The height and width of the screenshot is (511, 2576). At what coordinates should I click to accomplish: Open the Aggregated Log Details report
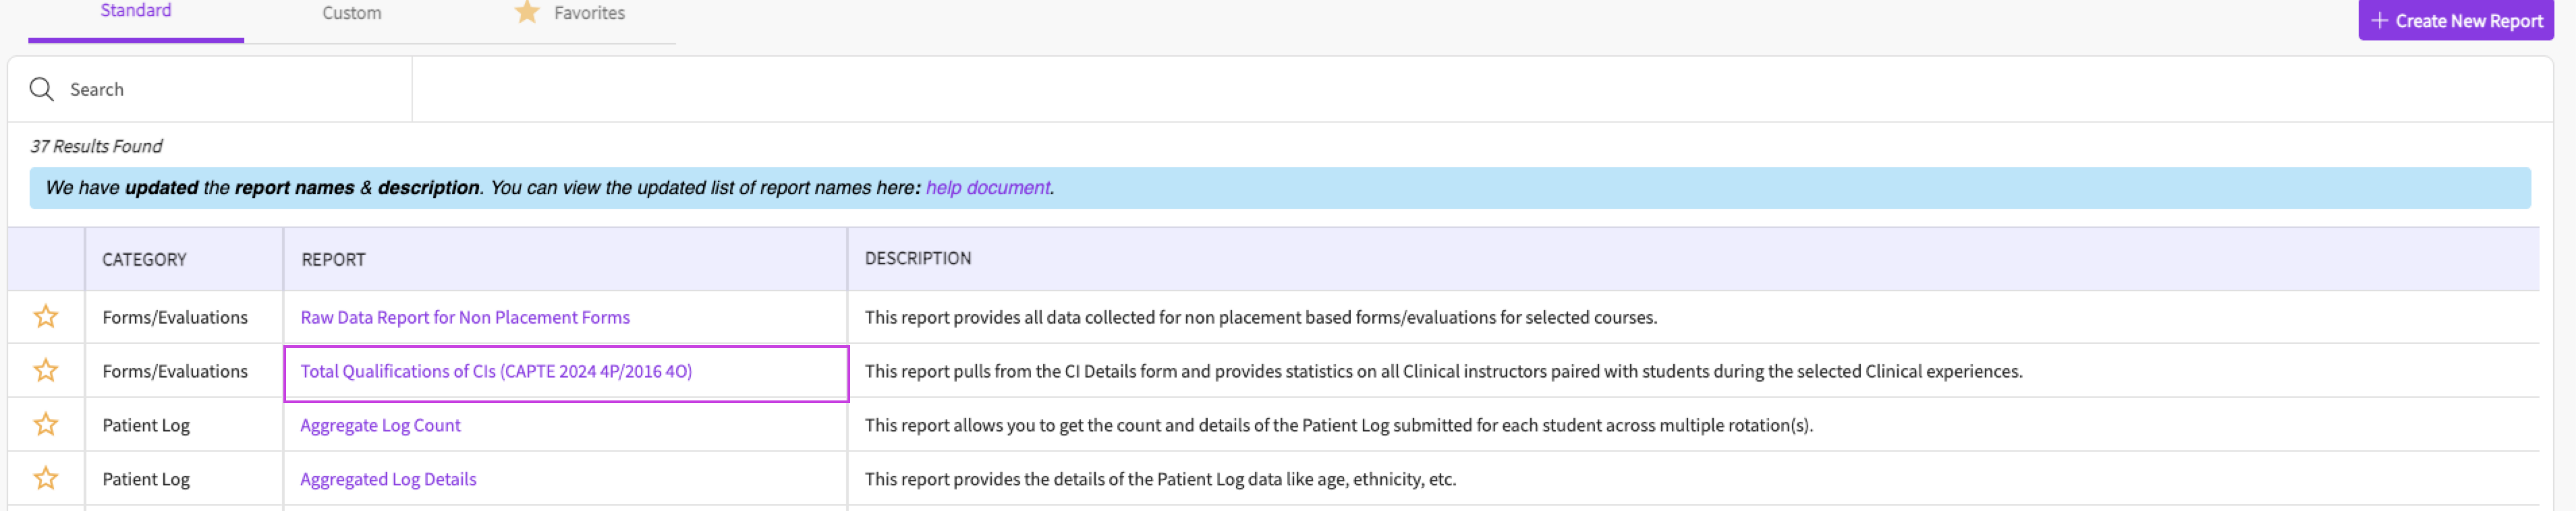point(388,479)
